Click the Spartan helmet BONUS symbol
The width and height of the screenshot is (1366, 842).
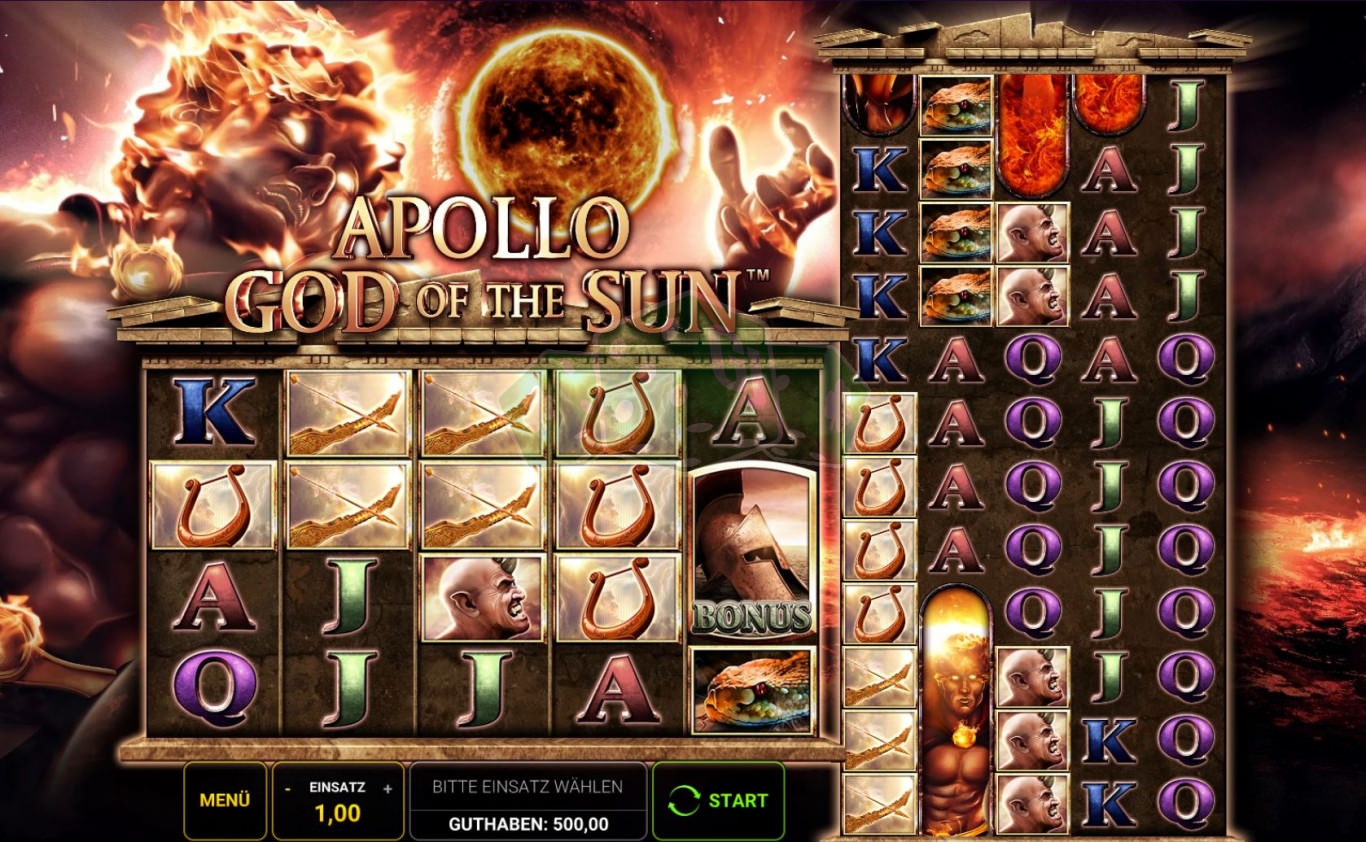[753, 551]
